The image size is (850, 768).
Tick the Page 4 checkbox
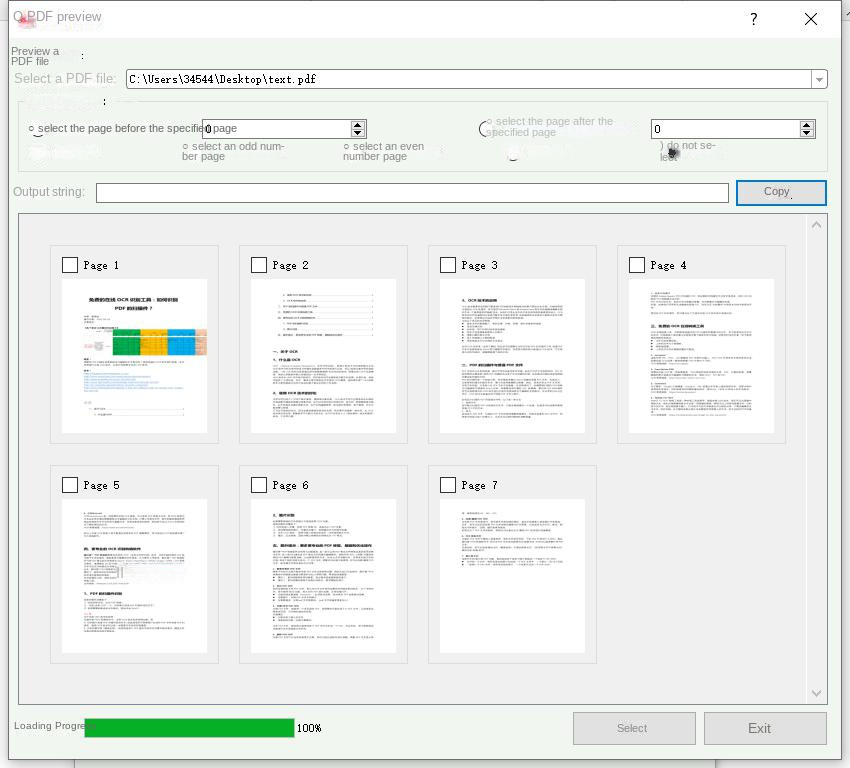637,265
